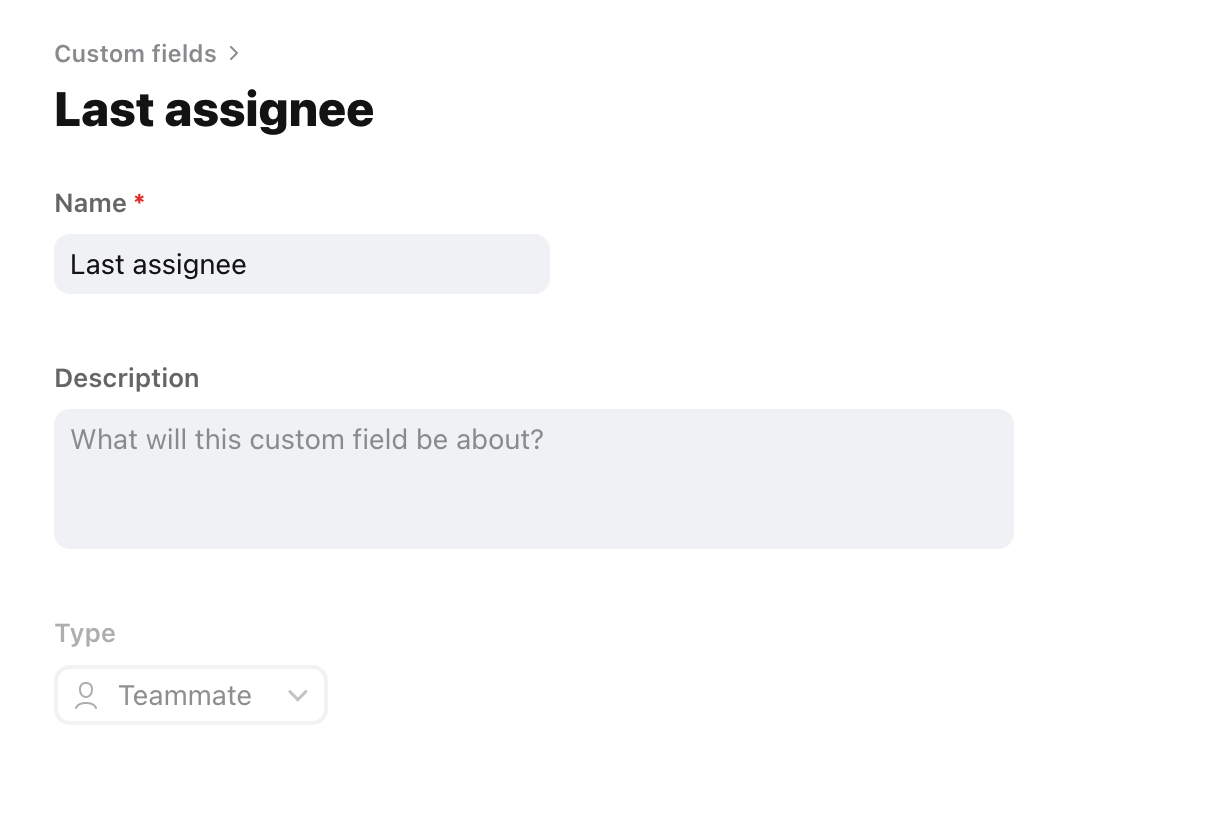Screen dimensions: 1214x834
Task: Click the breadcrumb chevron after Custom fields
Action: click(x=234, y=53)
